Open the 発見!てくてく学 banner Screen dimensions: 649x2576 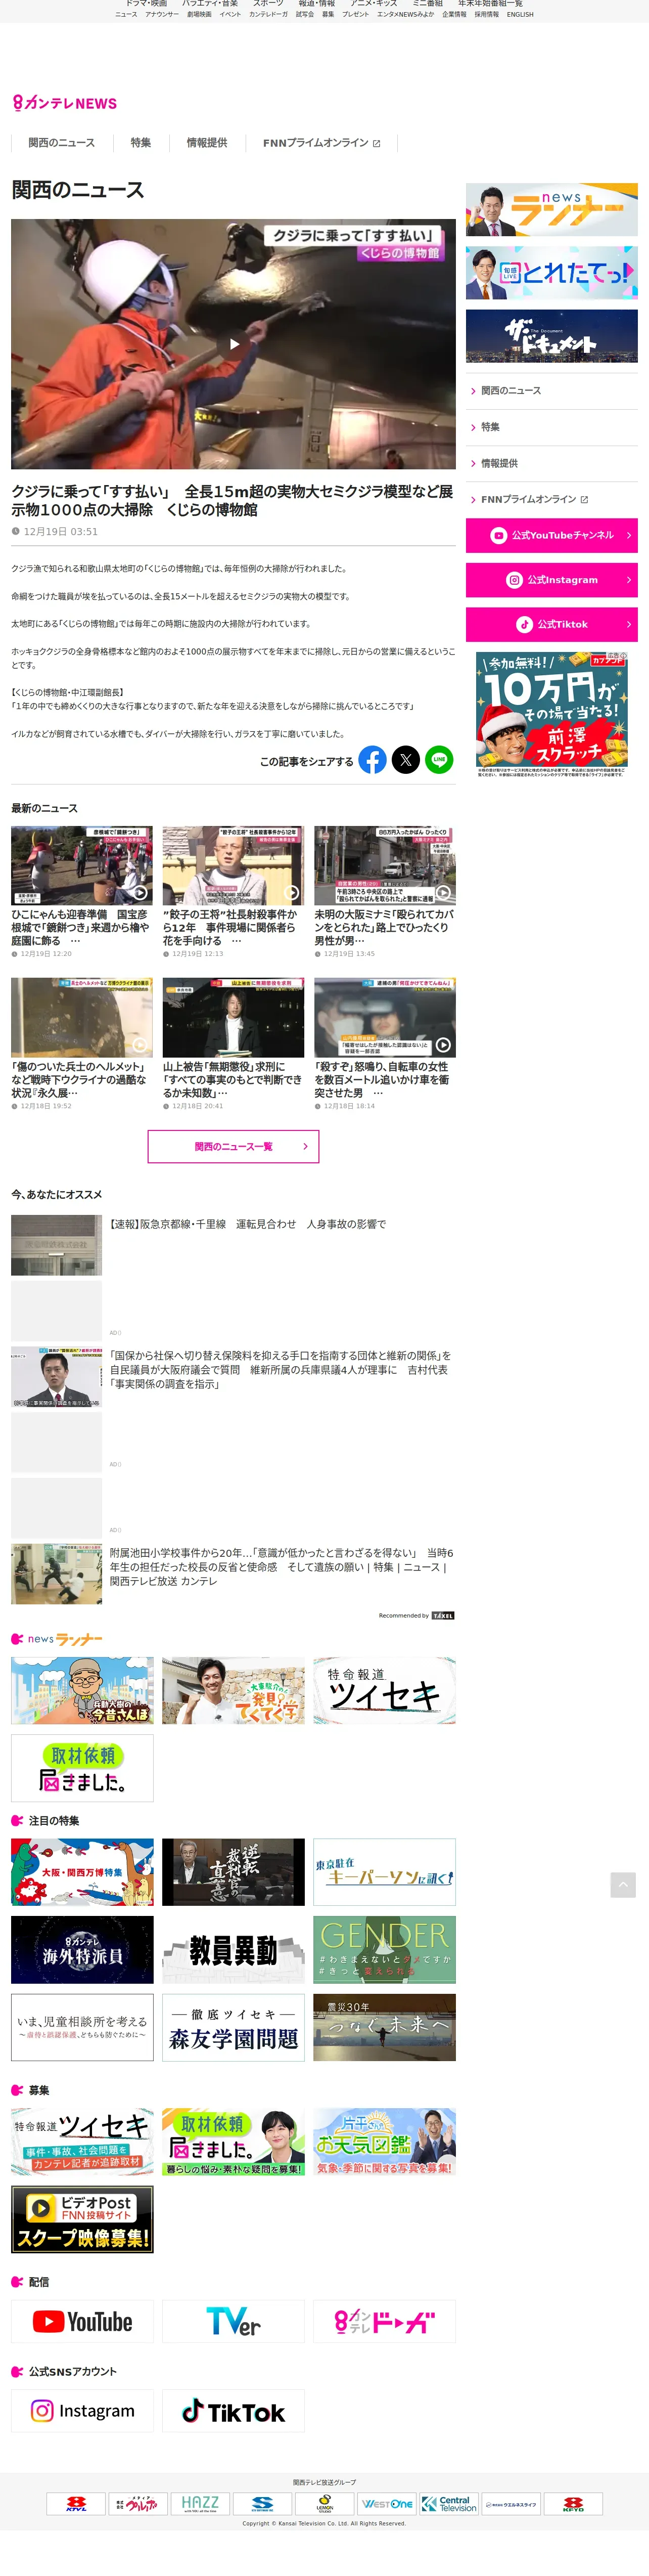pyautogui.click(x=233, y=1690)
